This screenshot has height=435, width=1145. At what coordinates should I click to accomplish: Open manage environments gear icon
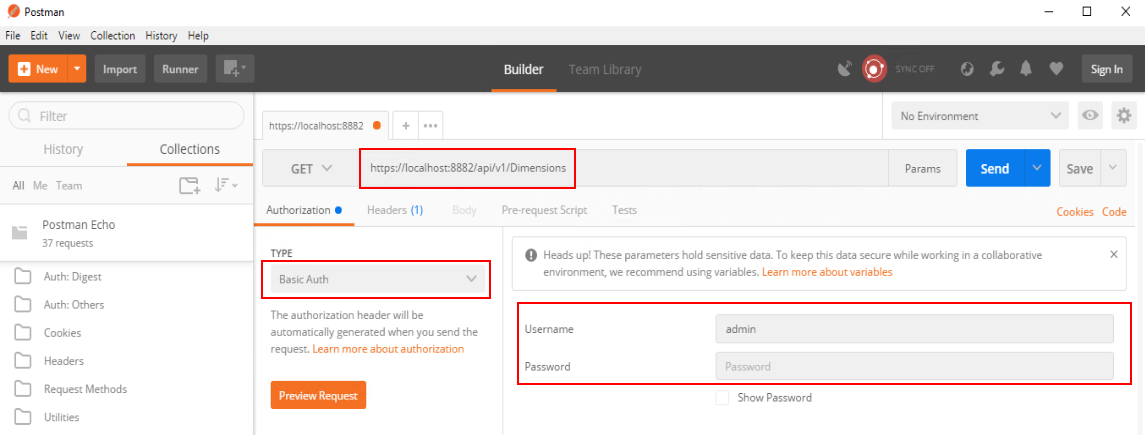pyautogui.click(x=1124, y=116)
